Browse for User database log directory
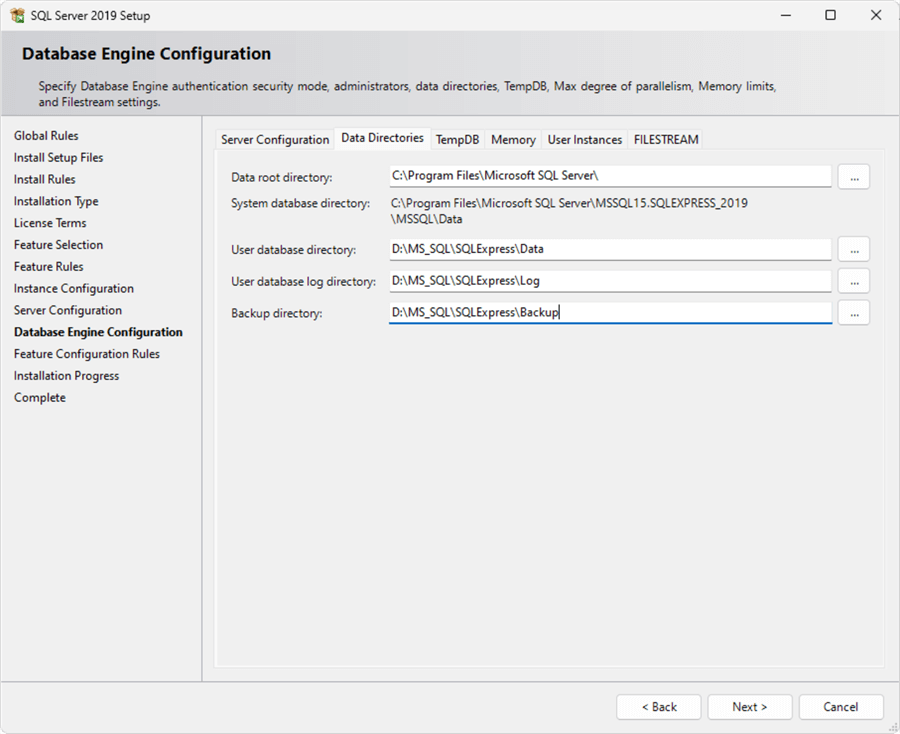Screen dimensions: 900x734 [854, 281]
